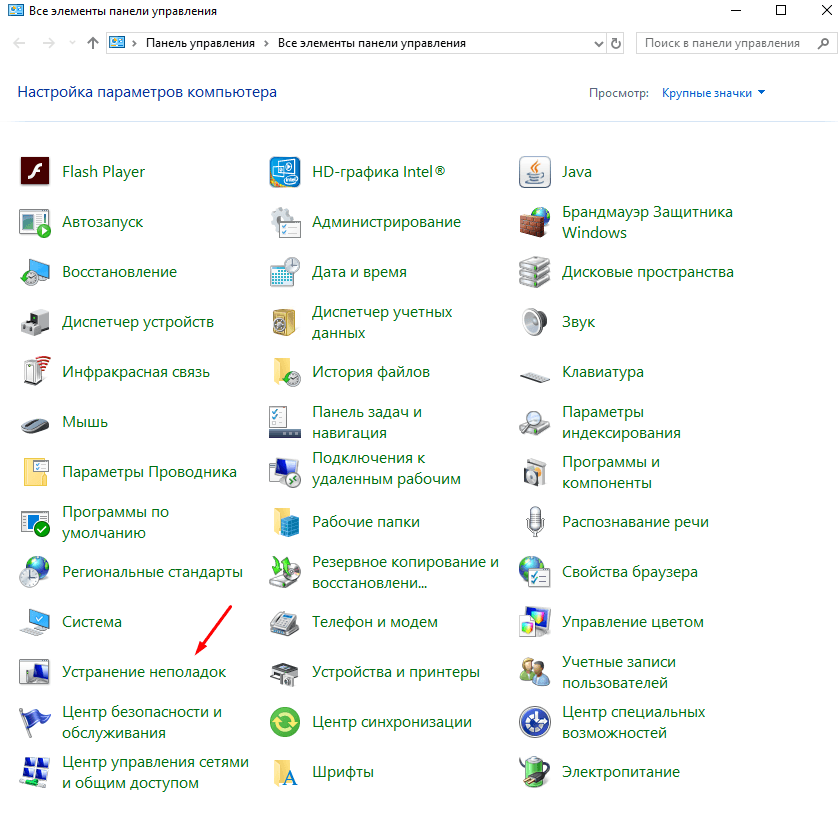
Task: Expand chevron after Панель управления breadcrumb
Action: tap(266, 43)
